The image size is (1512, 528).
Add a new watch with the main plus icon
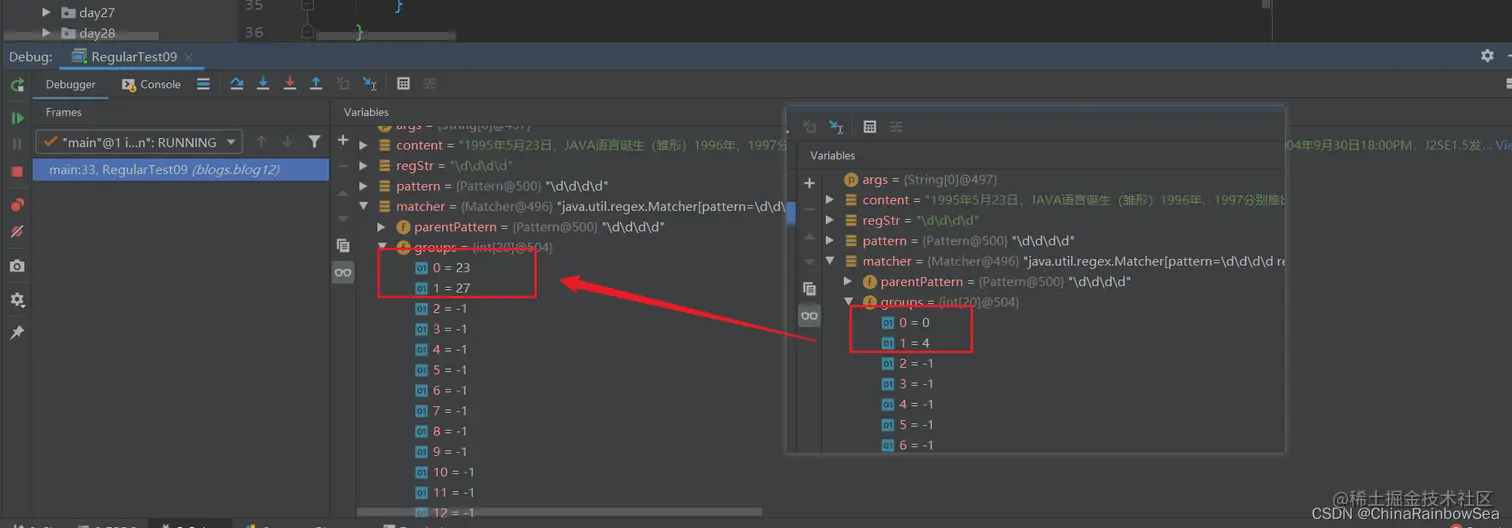(343, 140)
